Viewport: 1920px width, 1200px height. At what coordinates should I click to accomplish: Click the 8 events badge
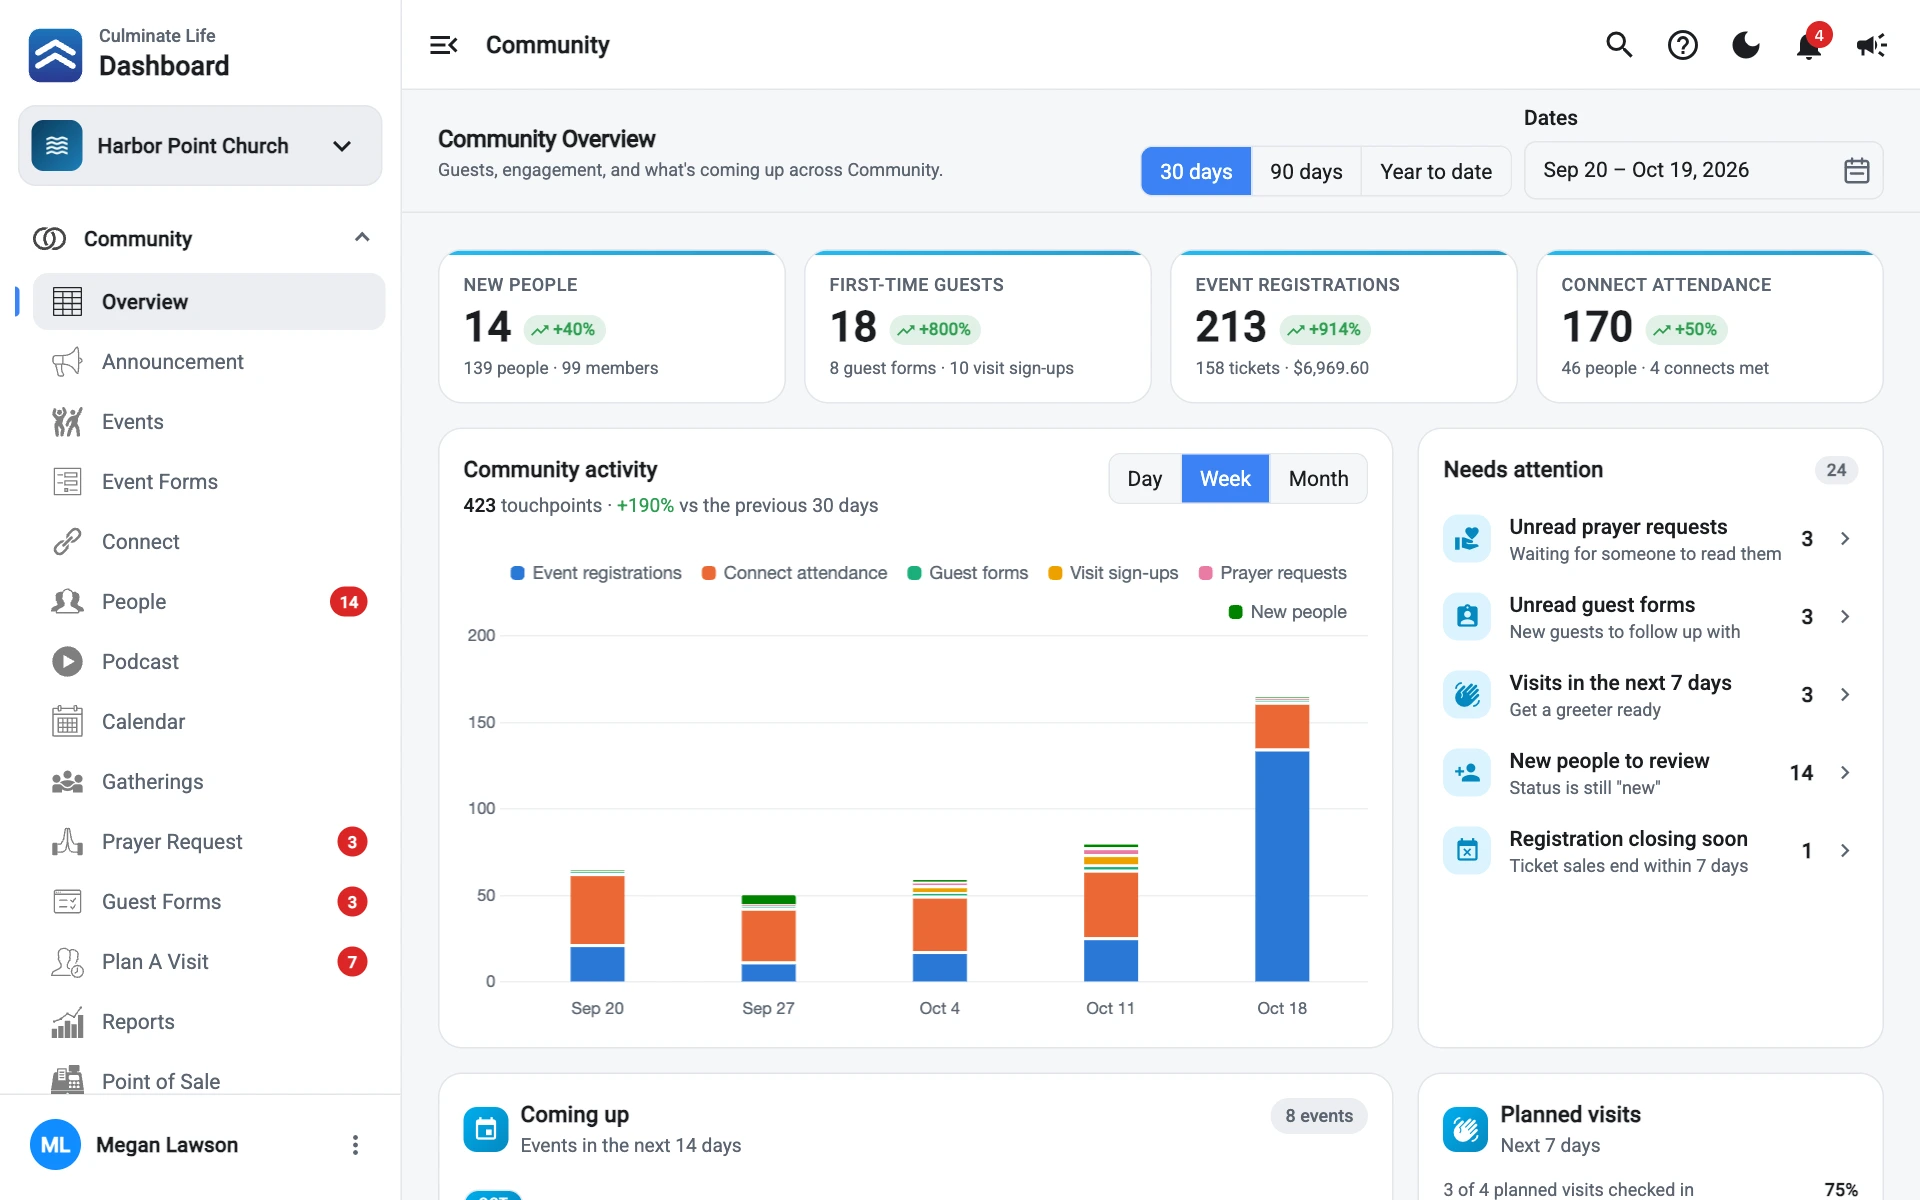(1319, 1116)
